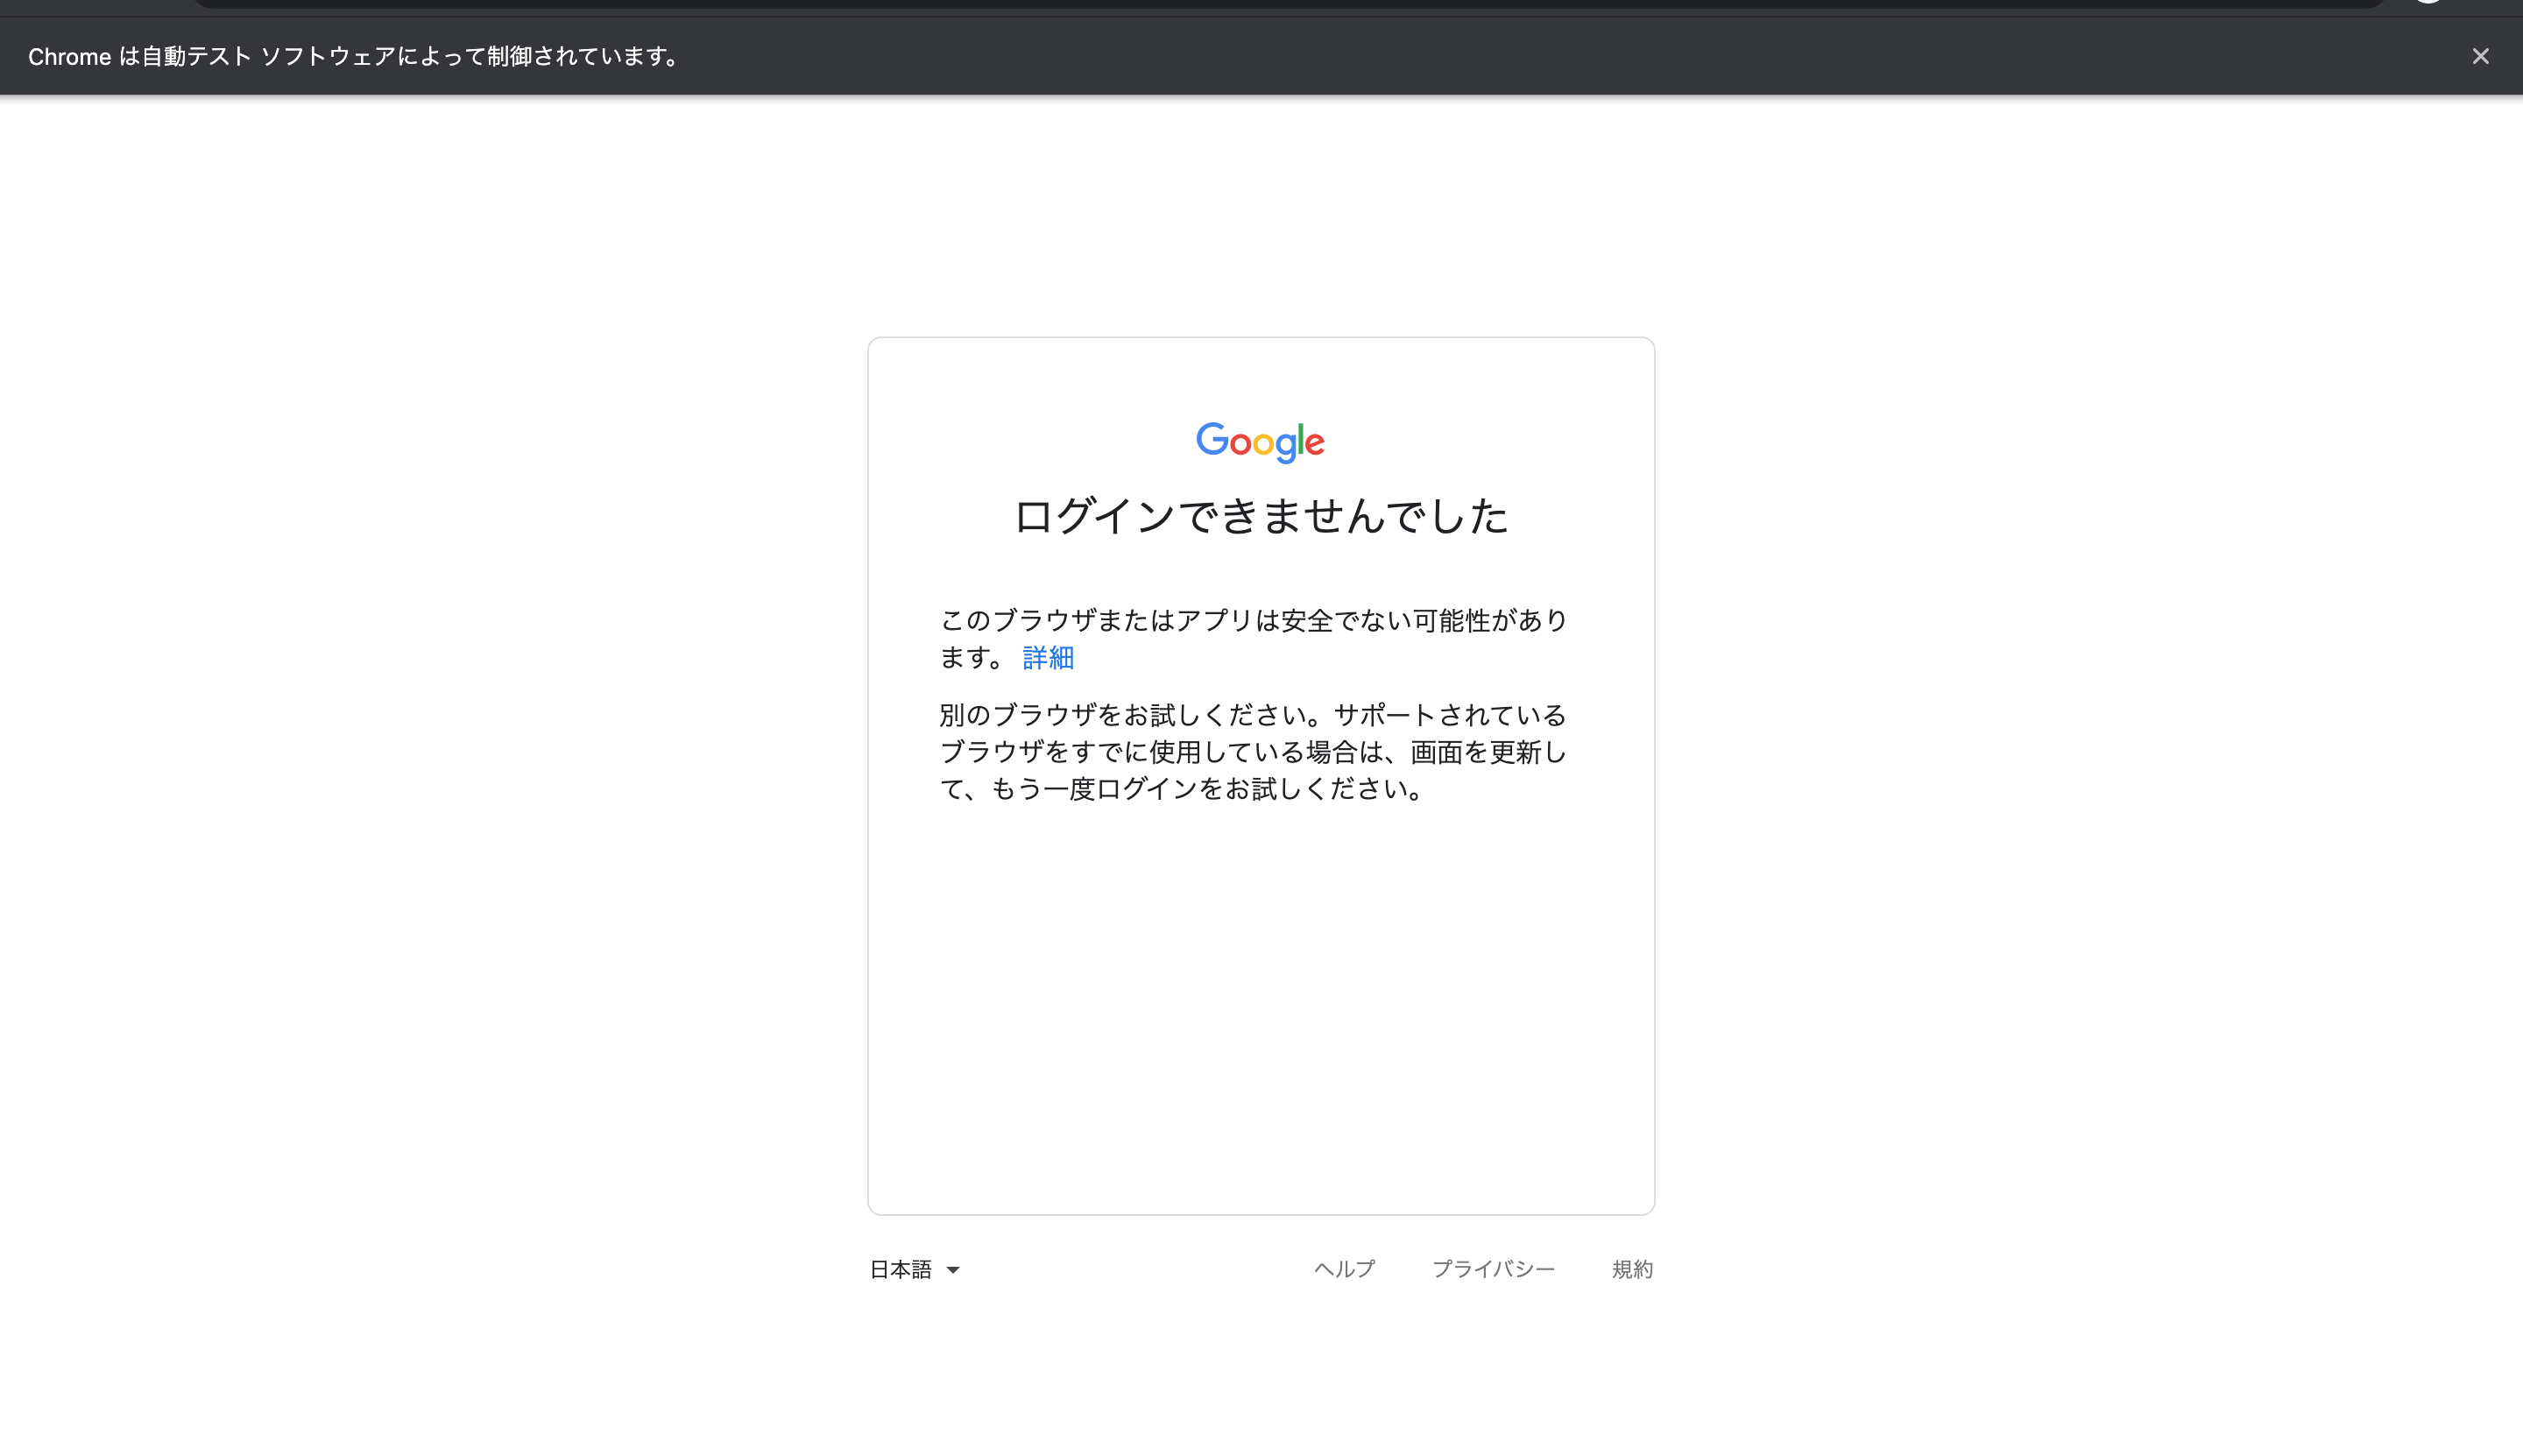Click the red e in the Google logo
The image size is (2523, 1456).
tap(1314, 444)
